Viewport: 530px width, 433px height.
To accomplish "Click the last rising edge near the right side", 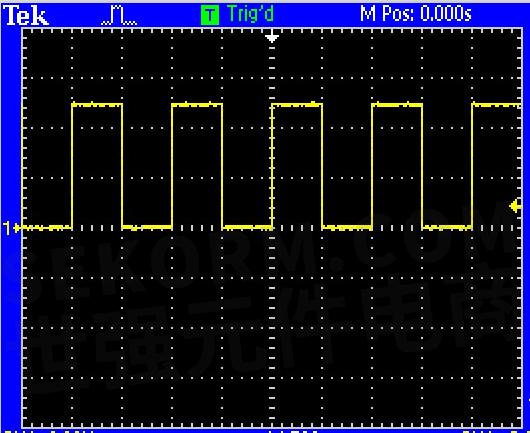I will (x=472, y=166).
